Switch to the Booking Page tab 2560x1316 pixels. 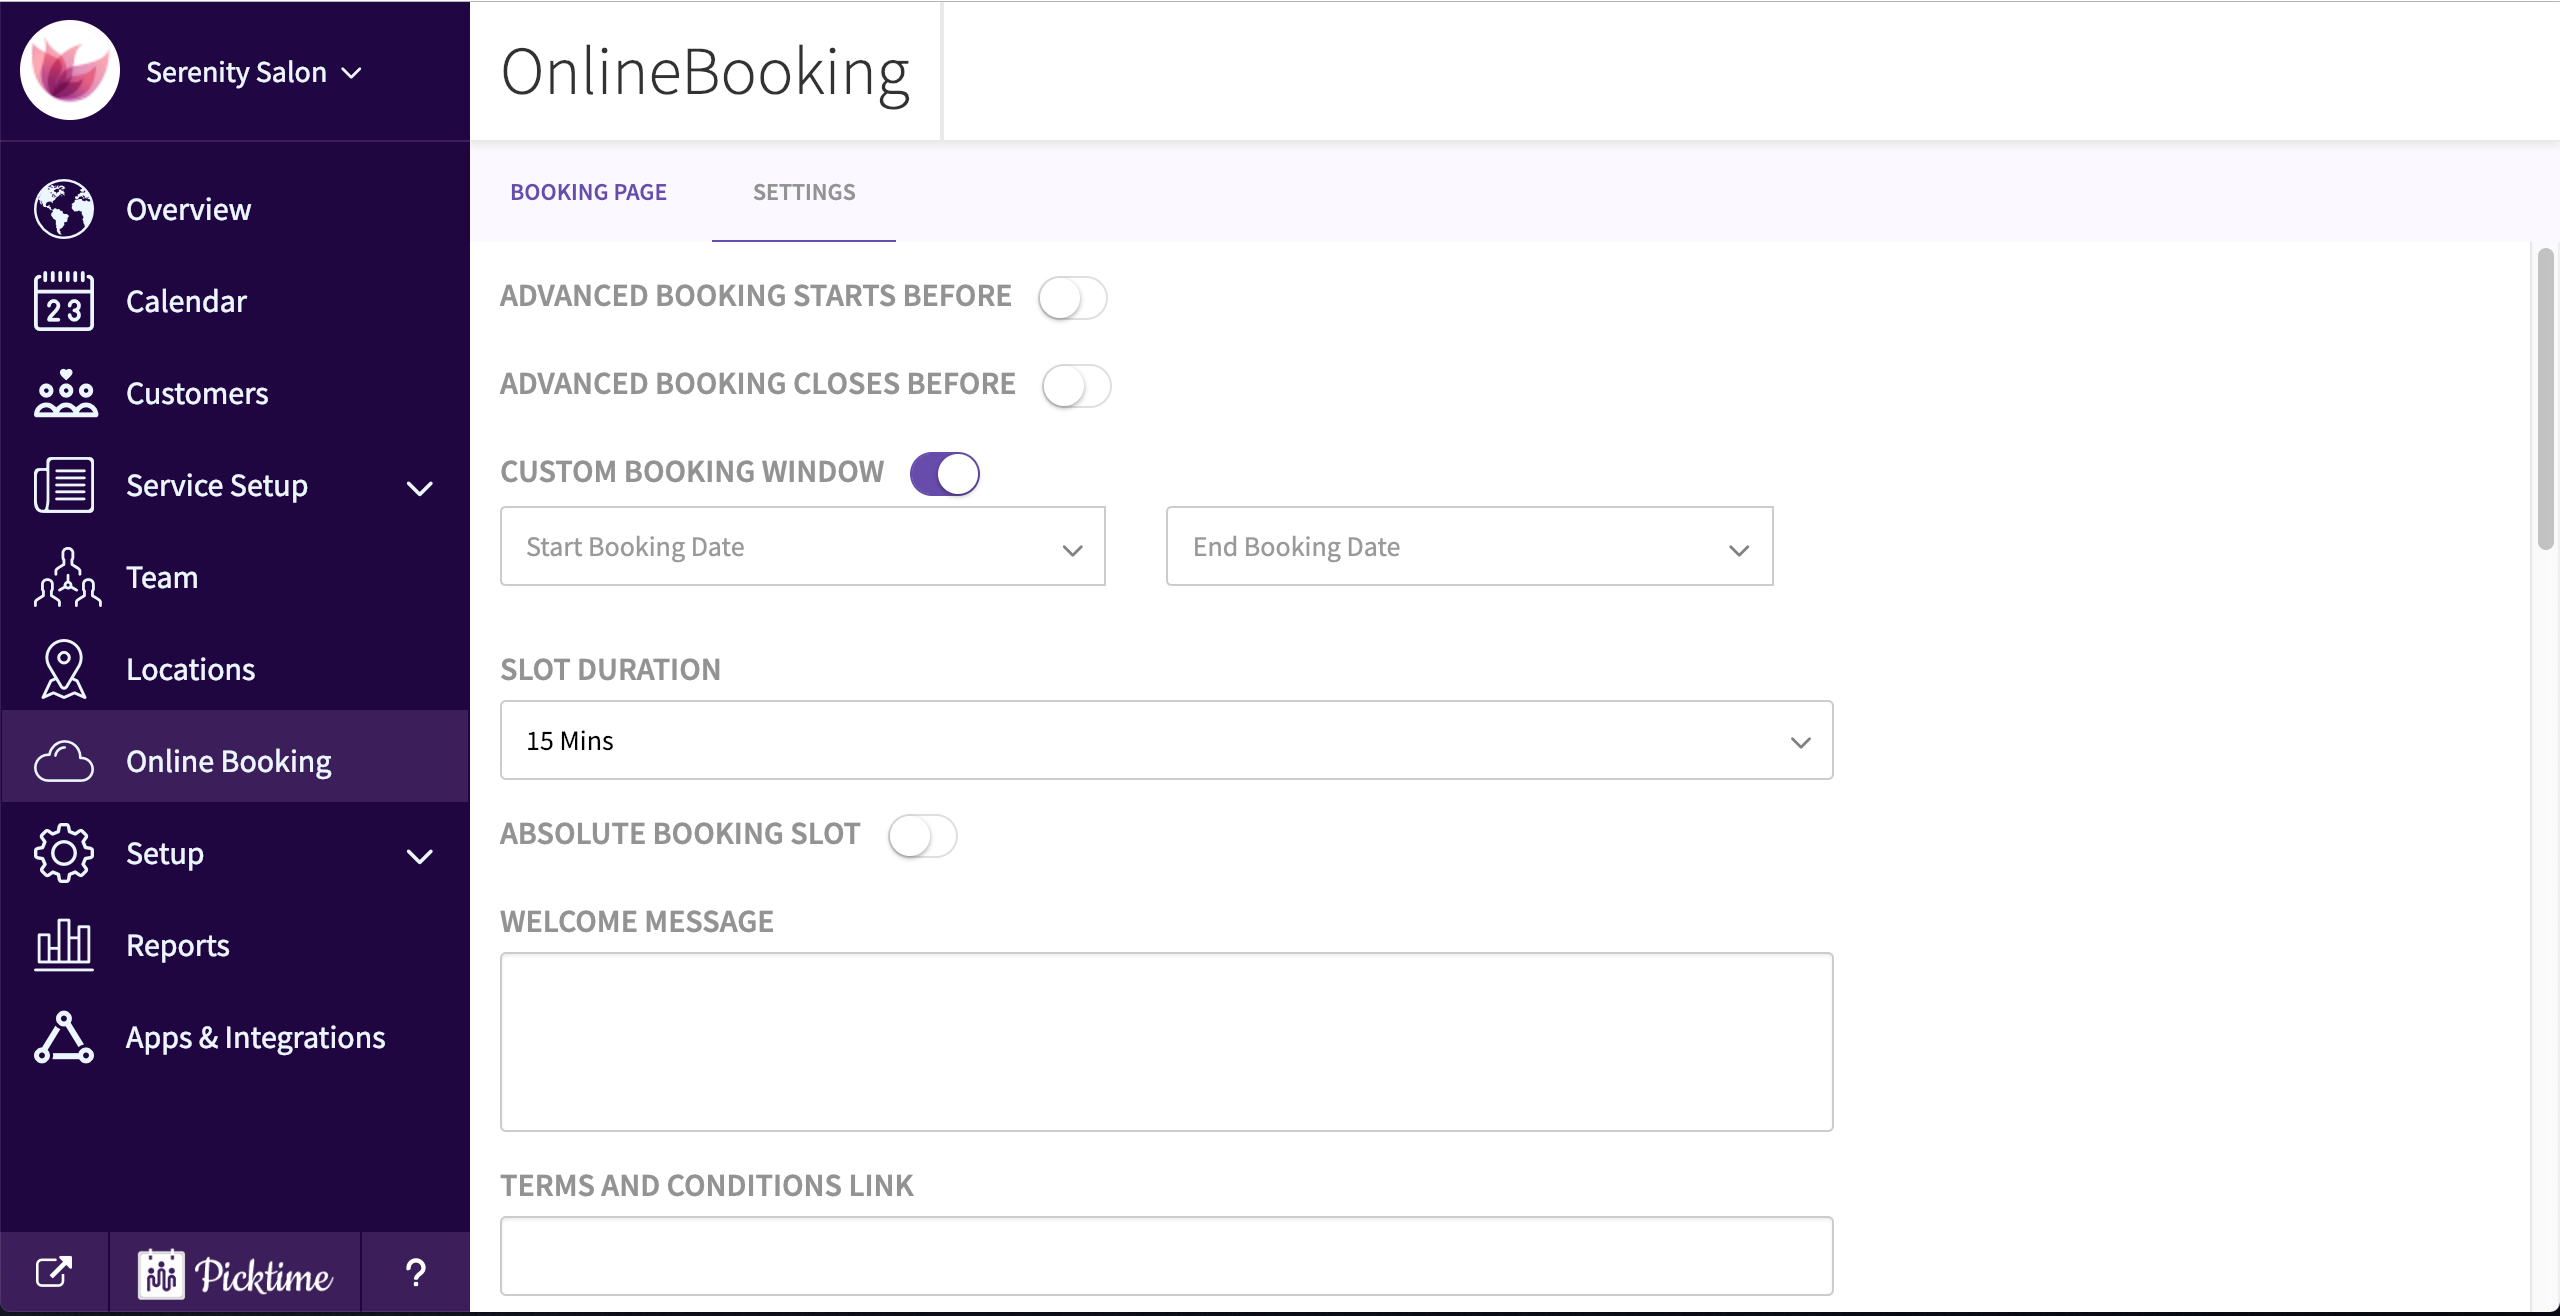589,191
